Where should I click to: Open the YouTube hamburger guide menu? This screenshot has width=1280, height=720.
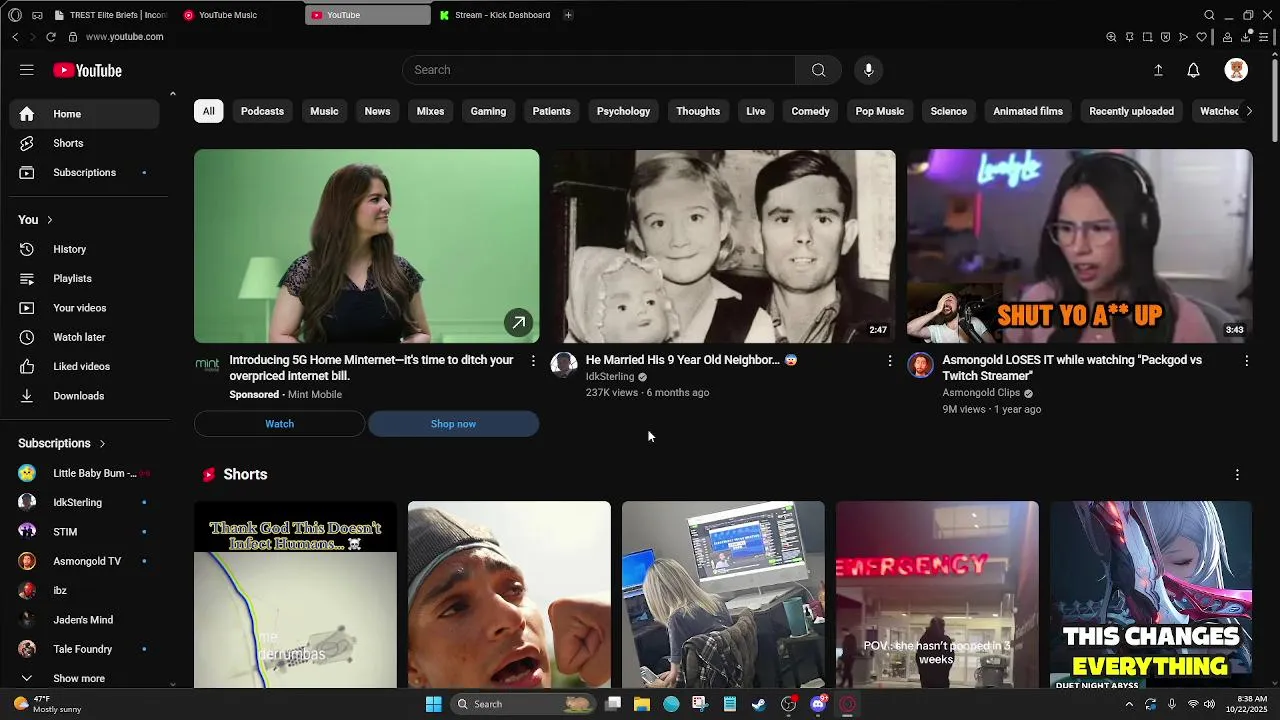tap(27, 70)
